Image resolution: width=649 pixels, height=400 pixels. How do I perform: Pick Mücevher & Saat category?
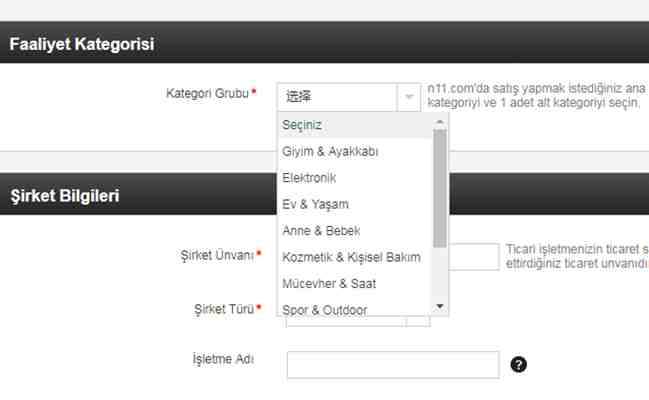point(354,283)
